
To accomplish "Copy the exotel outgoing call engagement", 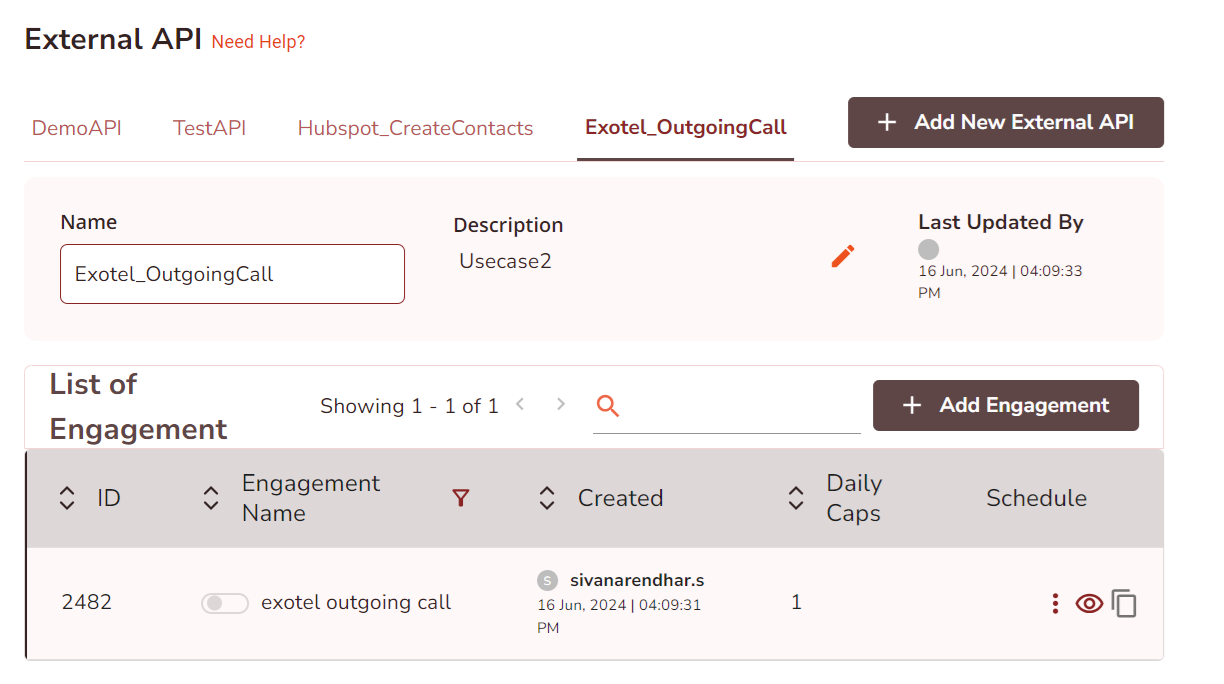I will pos(1125,604).
